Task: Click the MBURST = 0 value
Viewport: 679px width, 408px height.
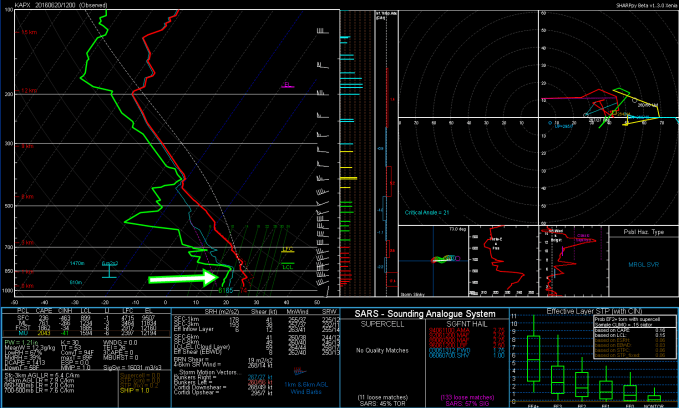Action: (121, 358)
